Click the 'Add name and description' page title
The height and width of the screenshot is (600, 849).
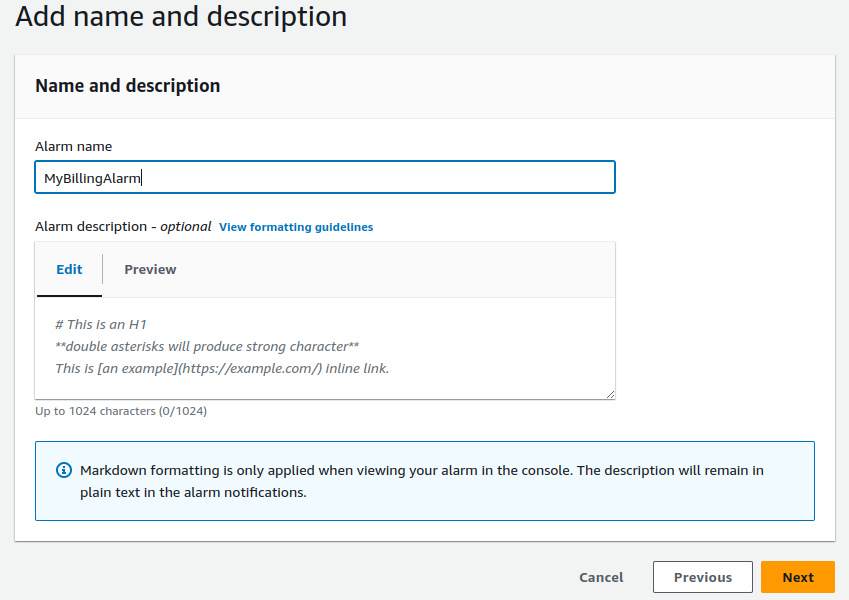(x=181, y=16)
